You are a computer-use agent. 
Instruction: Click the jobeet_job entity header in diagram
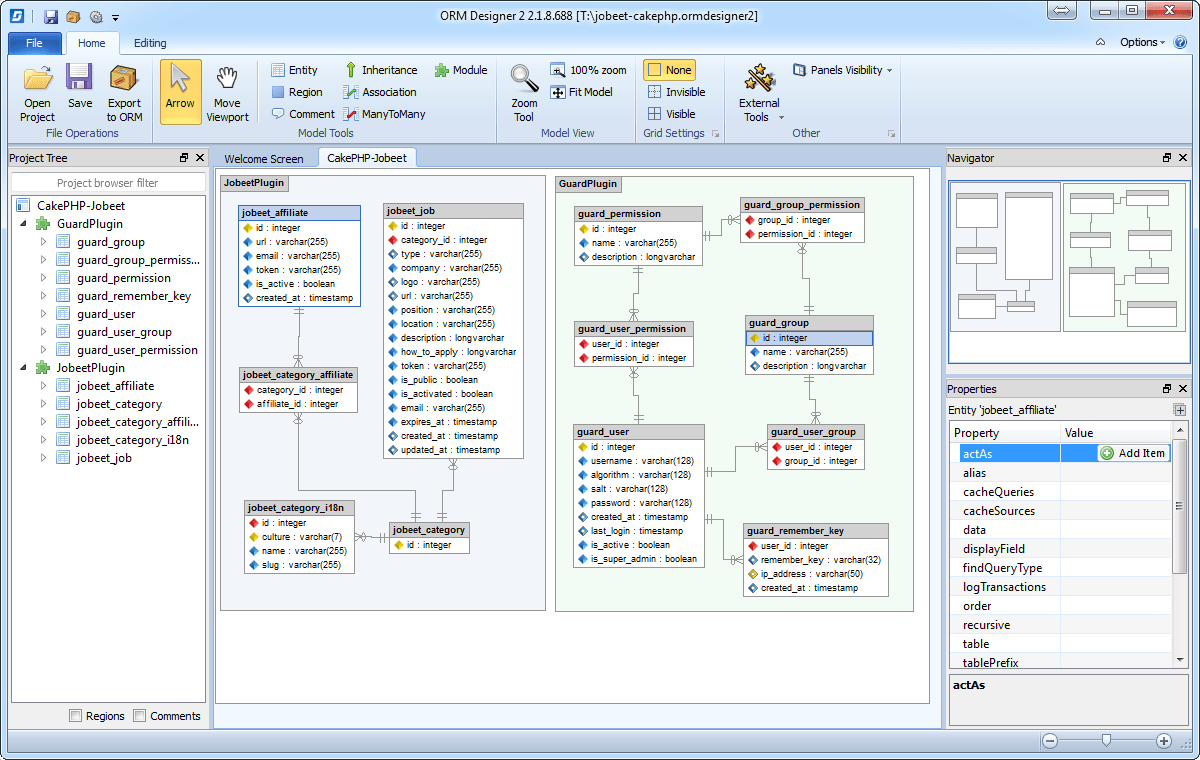tap(453, 211)
